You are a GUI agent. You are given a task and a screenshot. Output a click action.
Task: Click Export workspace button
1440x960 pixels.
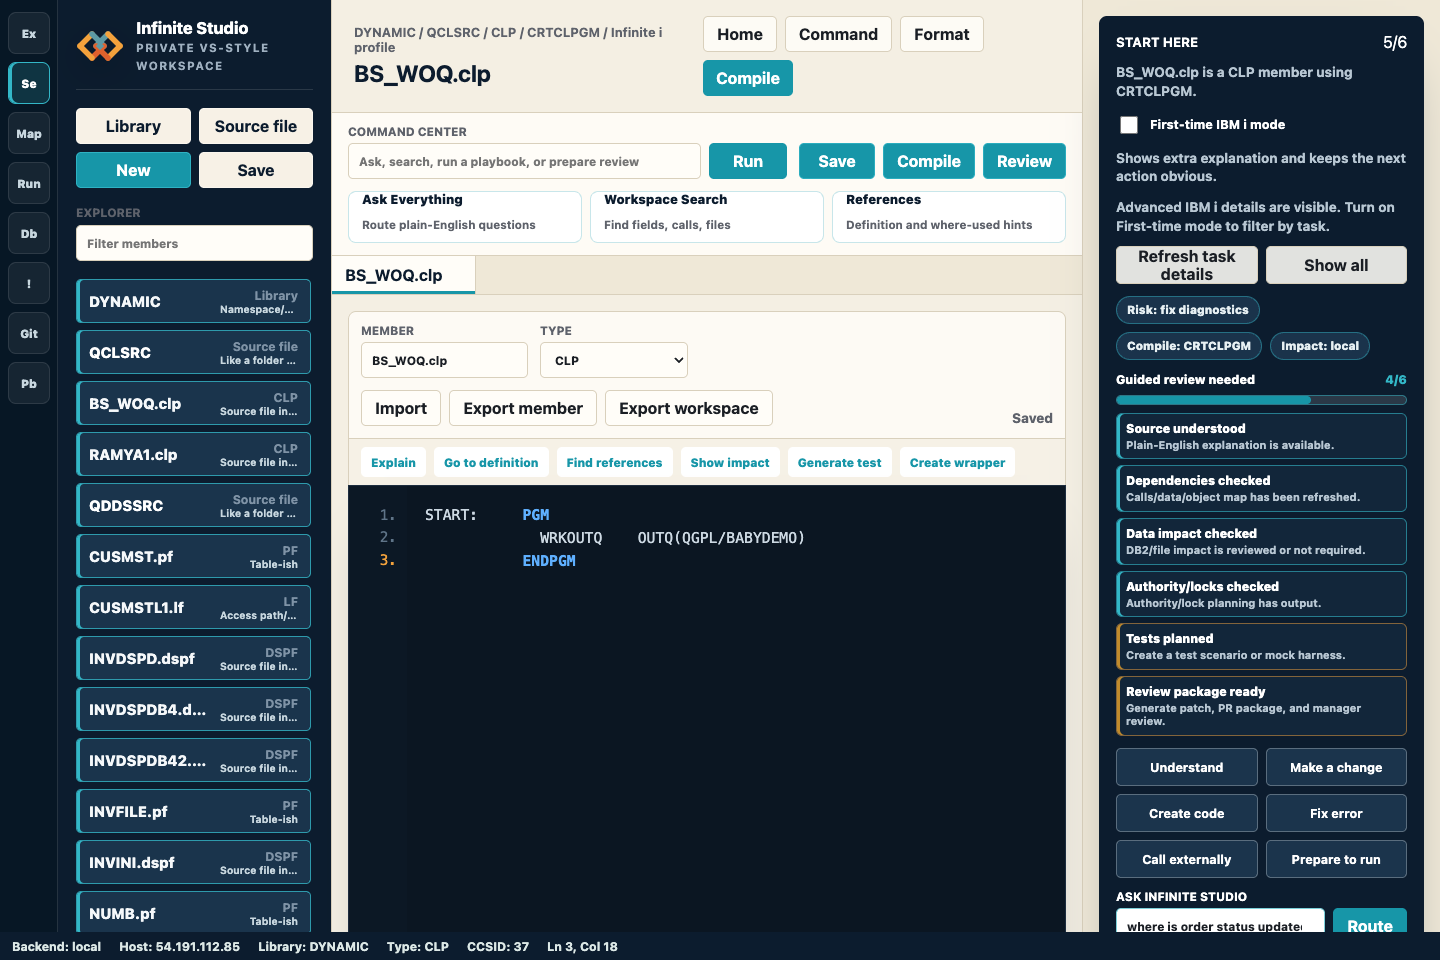pyautogui.click(x=689, y=408)
